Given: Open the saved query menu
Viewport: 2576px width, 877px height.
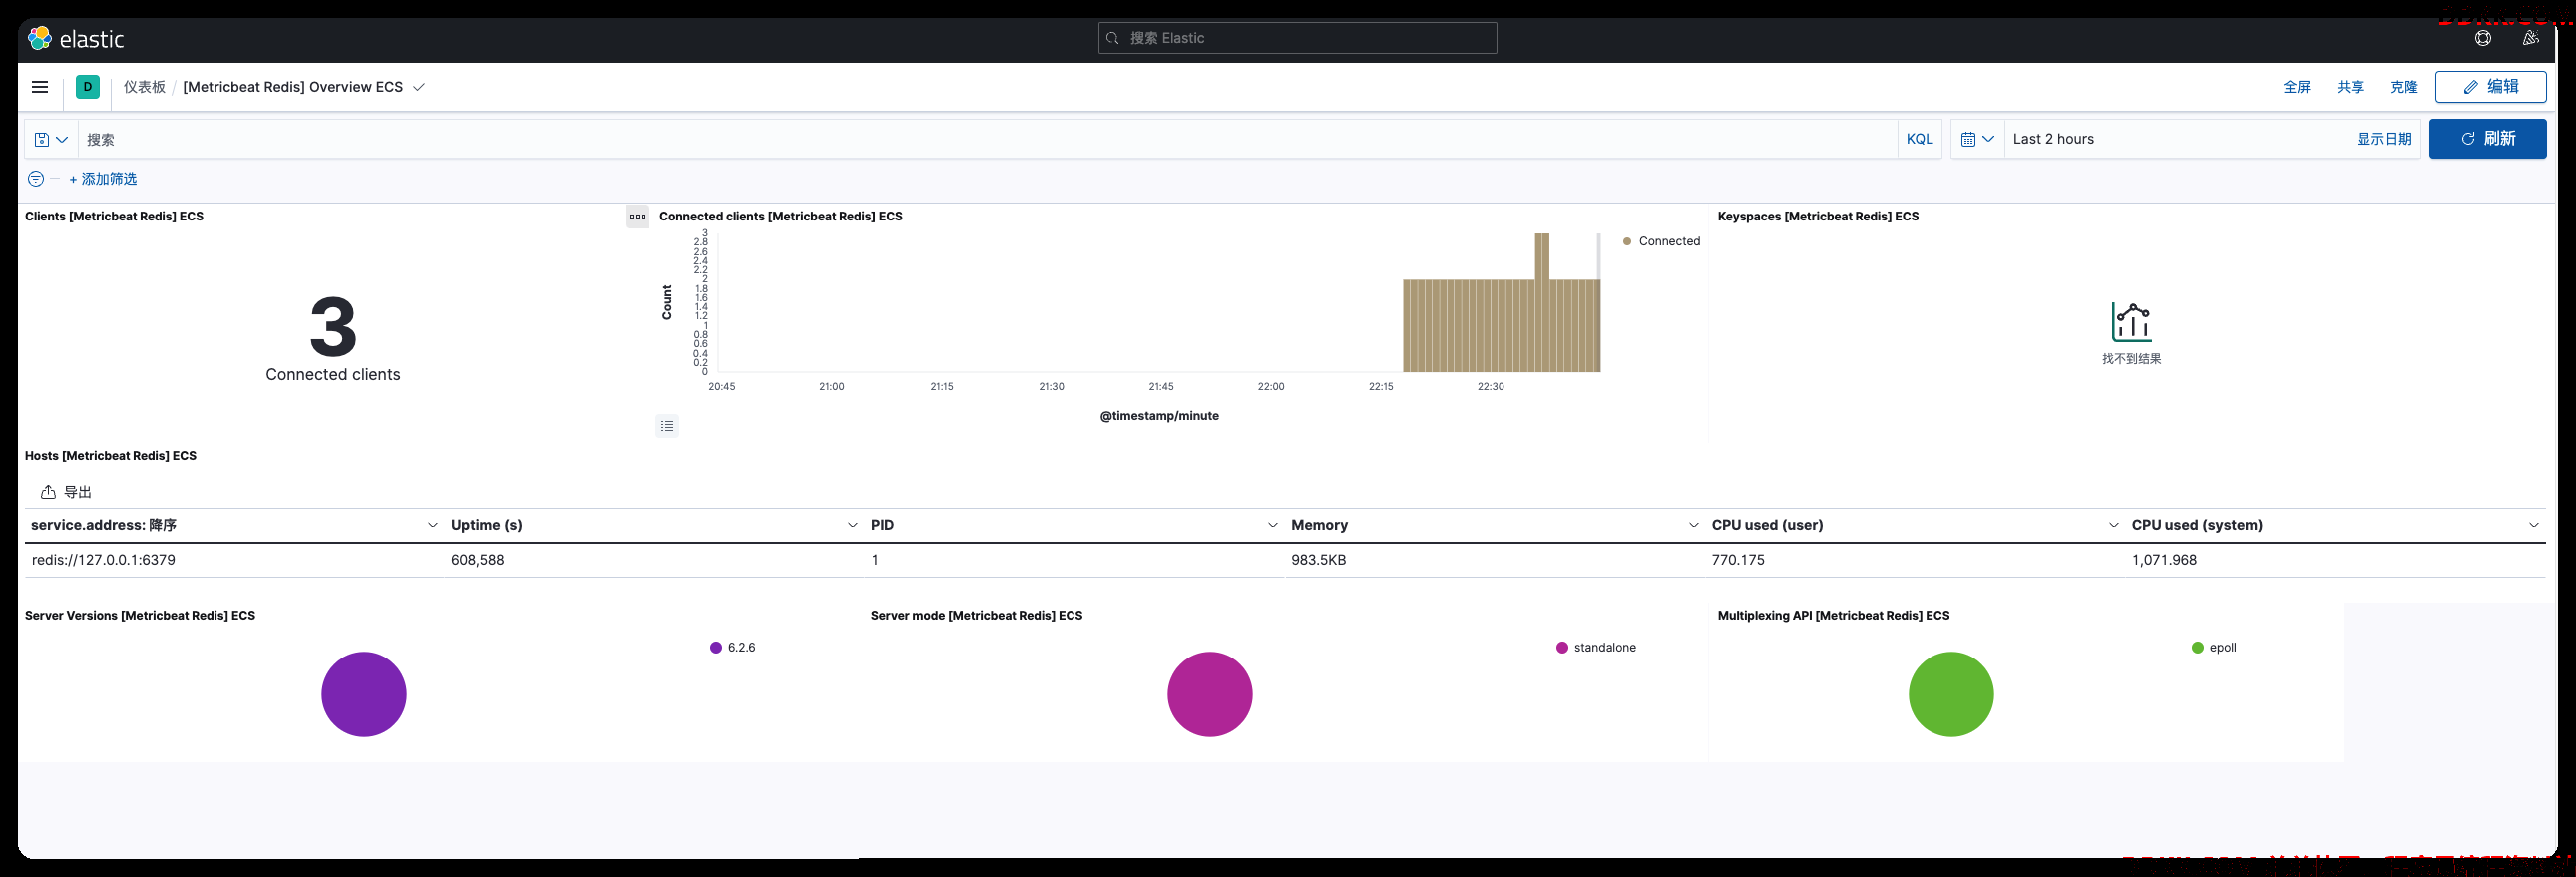Looking at the screenshot, I should 50,139.
